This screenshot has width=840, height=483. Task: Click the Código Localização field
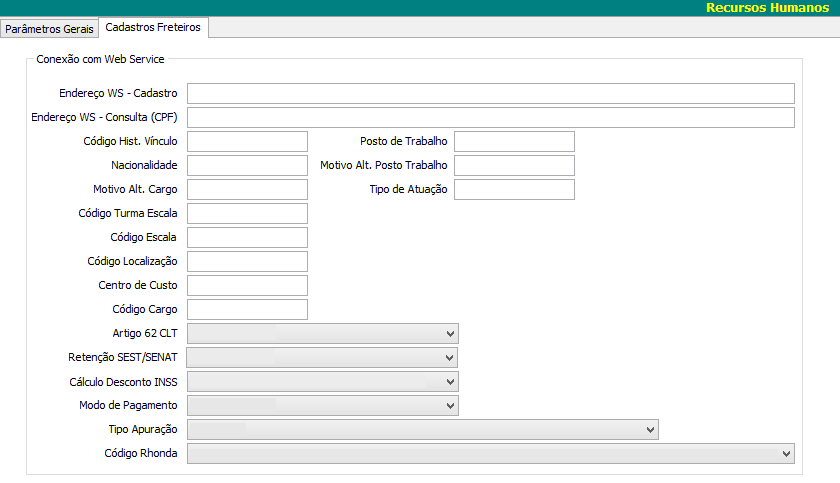coord(248,261)
